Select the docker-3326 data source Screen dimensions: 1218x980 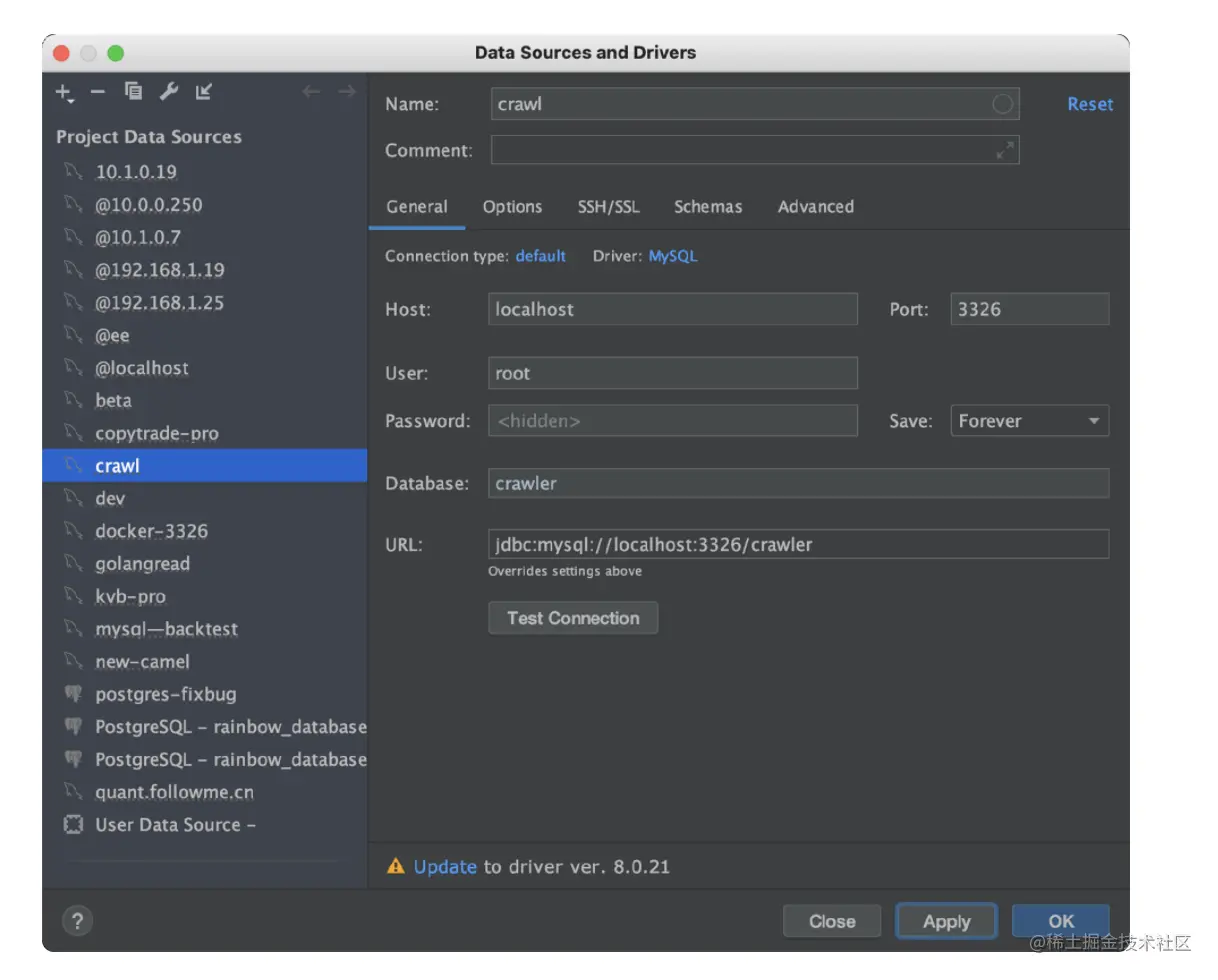click(x=151, y=531)
